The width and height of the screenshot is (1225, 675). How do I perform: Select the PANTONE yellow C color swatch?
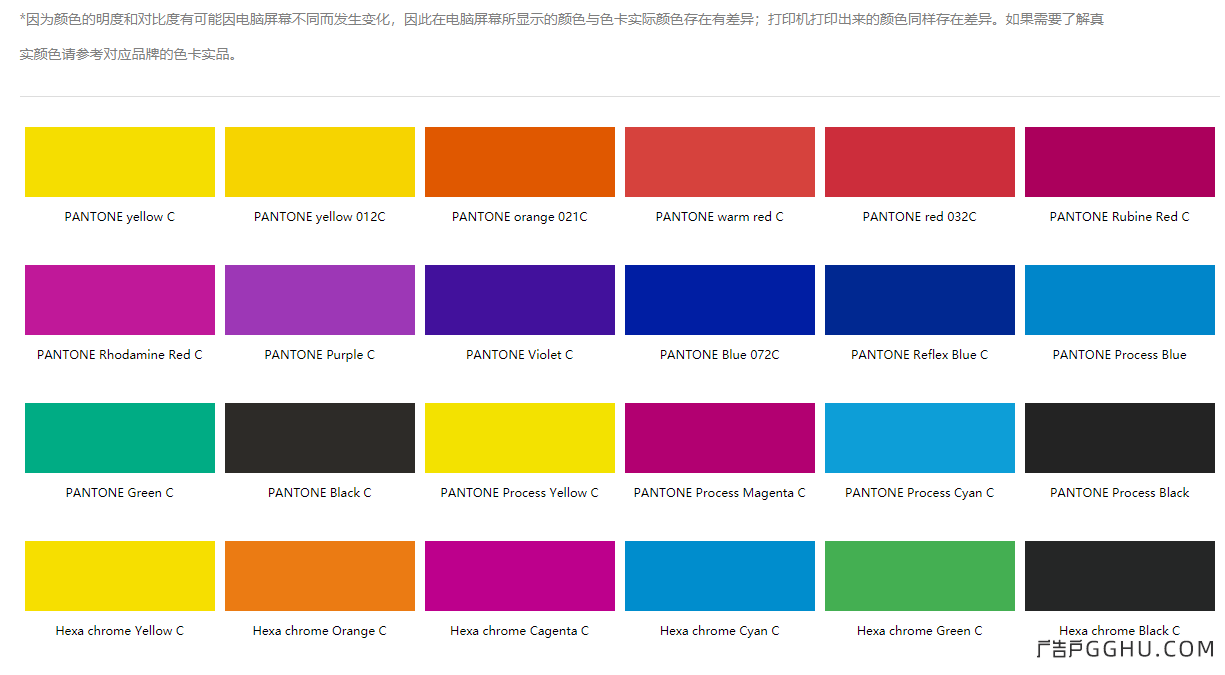120,162
